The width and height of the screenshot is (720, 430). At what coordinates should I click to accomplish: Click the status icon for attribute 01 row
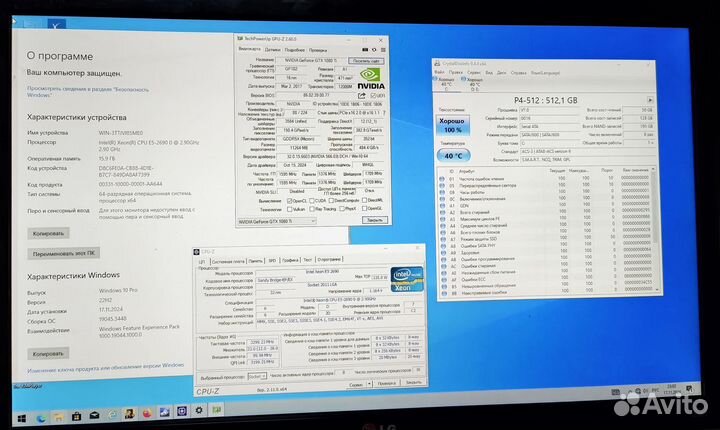click(x=442, y=179)
